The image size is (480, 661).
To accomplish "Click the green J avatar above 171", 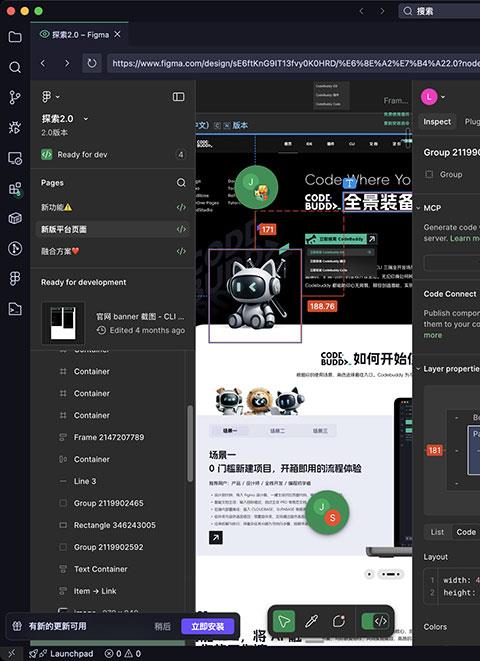I will [256, 187].
